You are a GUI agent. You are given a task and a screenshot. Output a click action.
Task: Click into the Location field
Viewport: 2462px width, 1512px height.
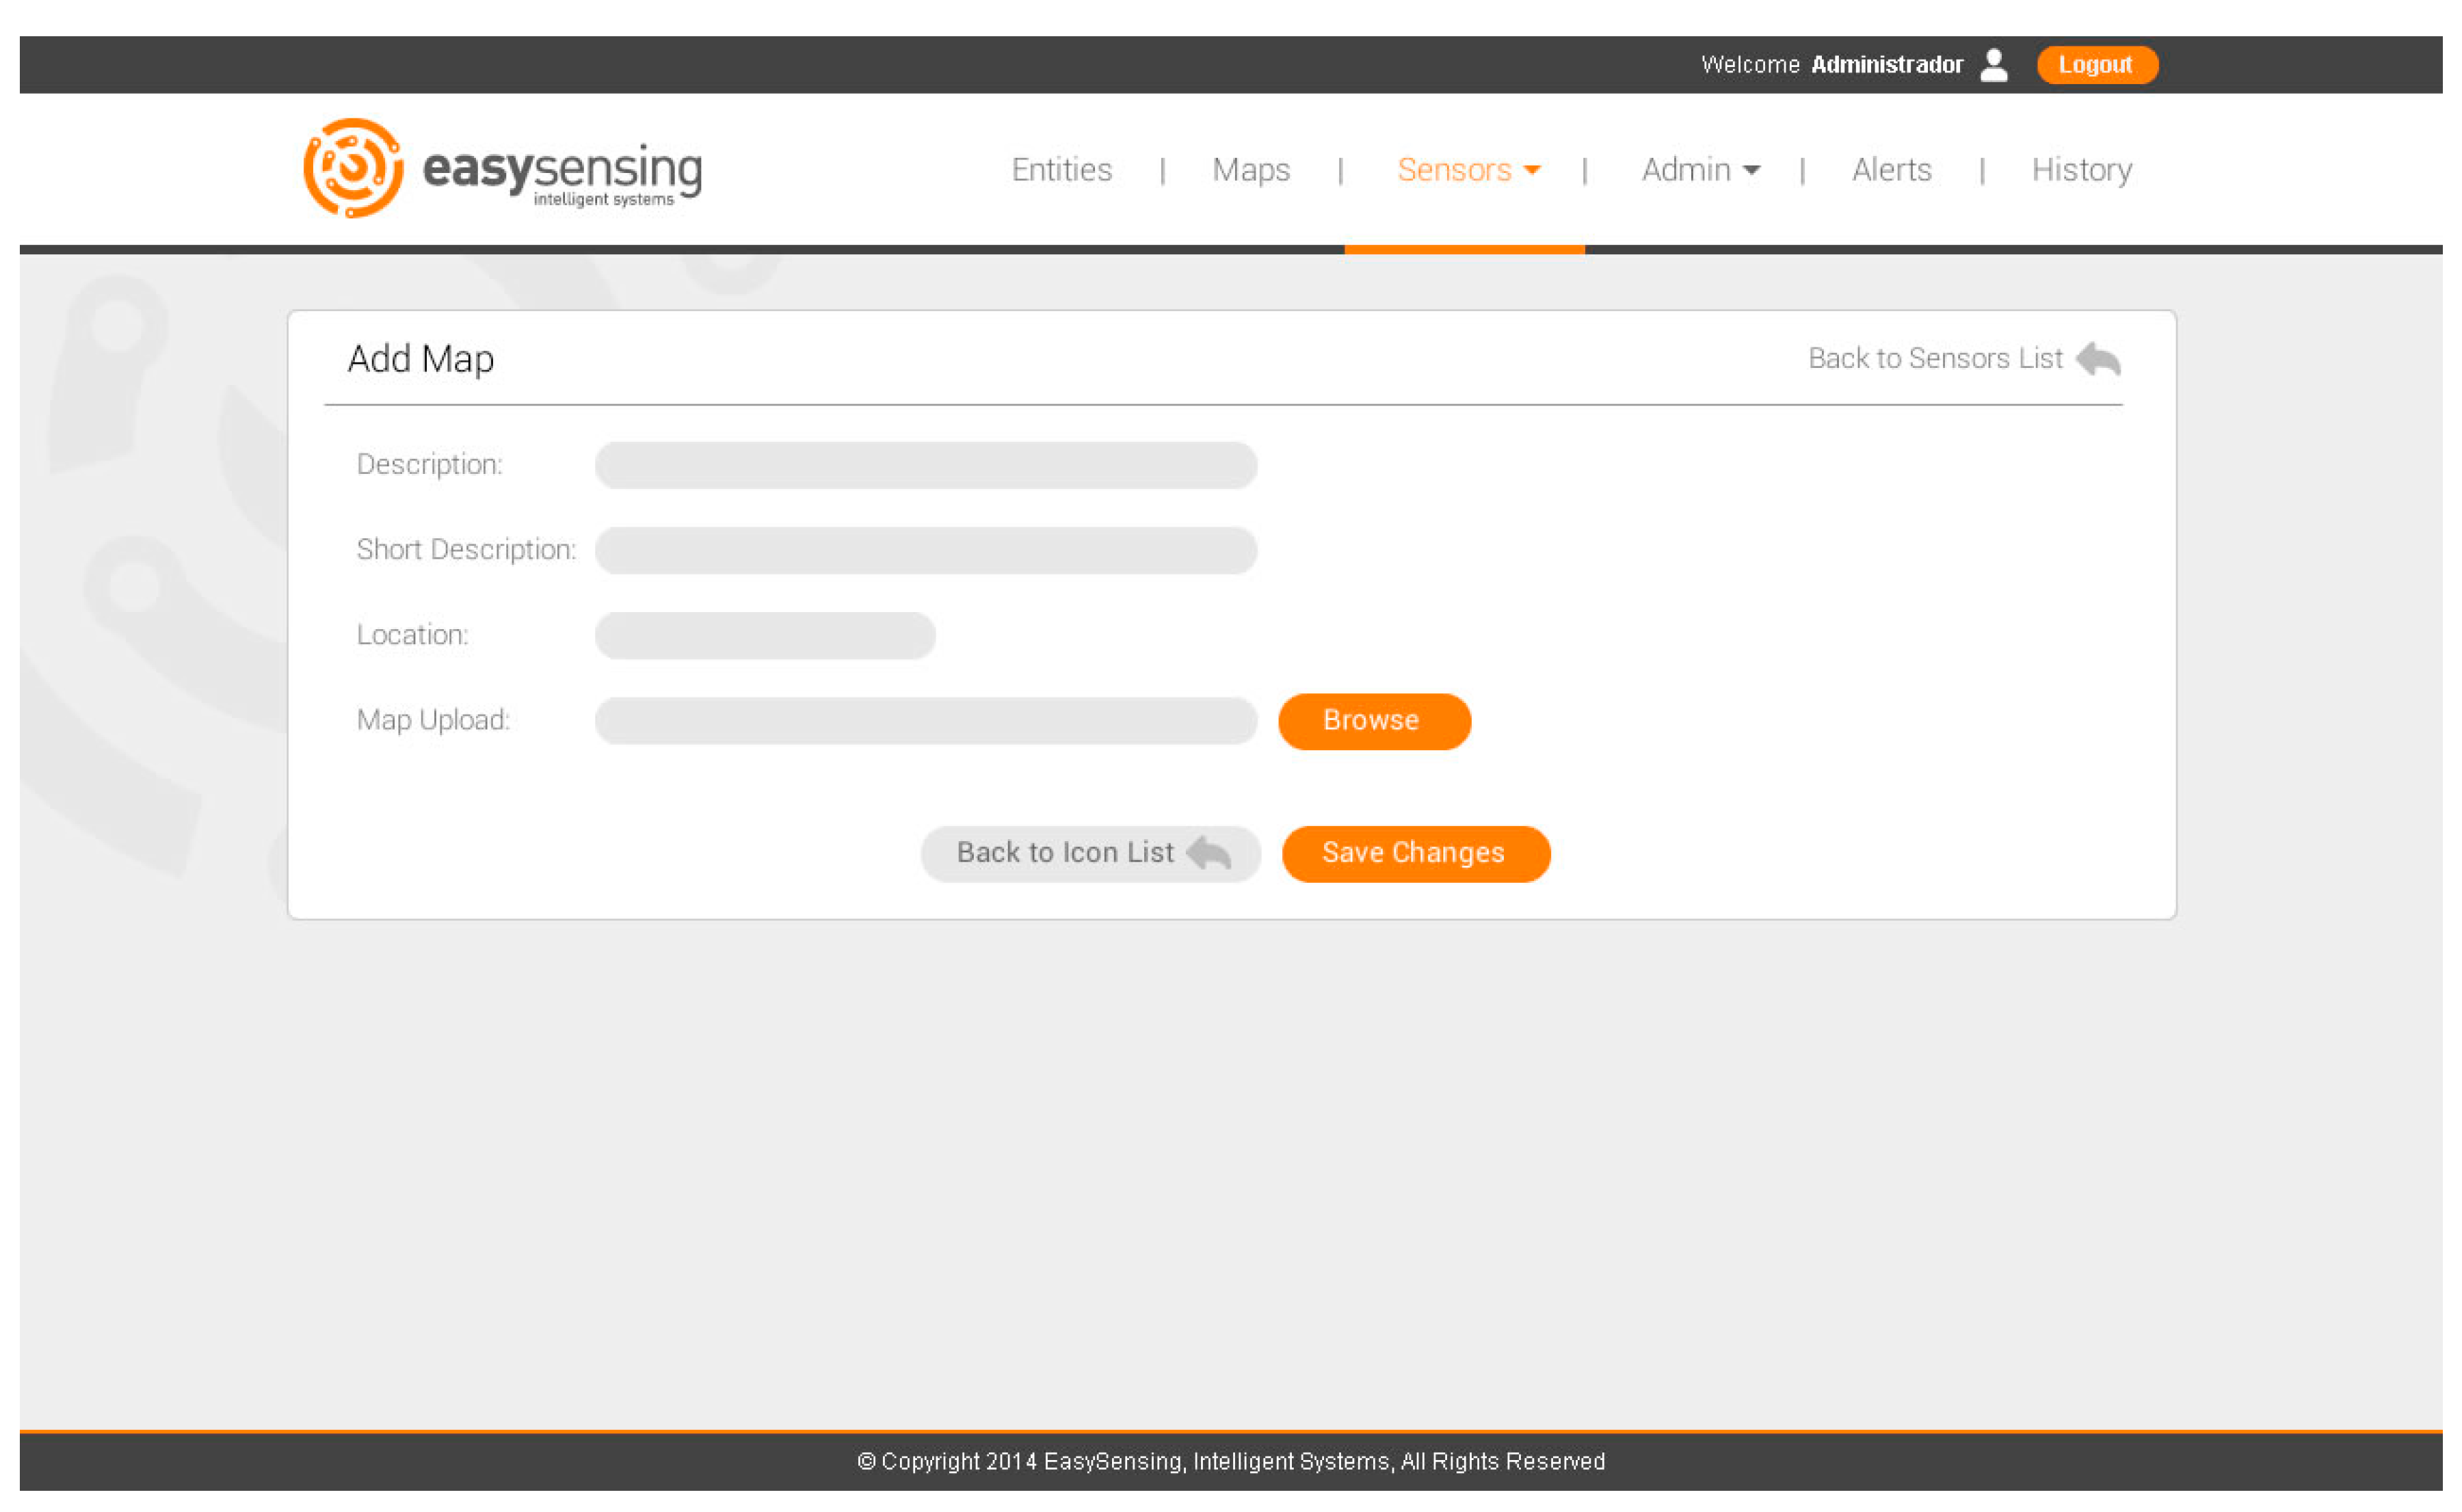click(764, 635)
